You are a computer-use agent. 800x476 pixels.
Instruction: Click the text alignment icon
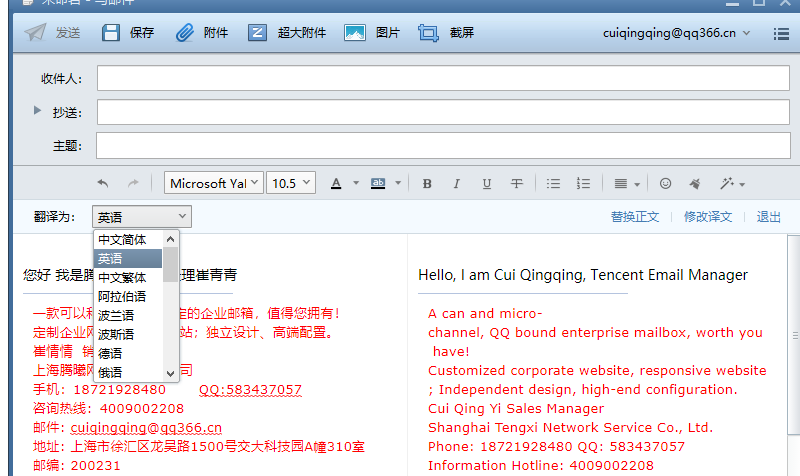tap(620, 184)
